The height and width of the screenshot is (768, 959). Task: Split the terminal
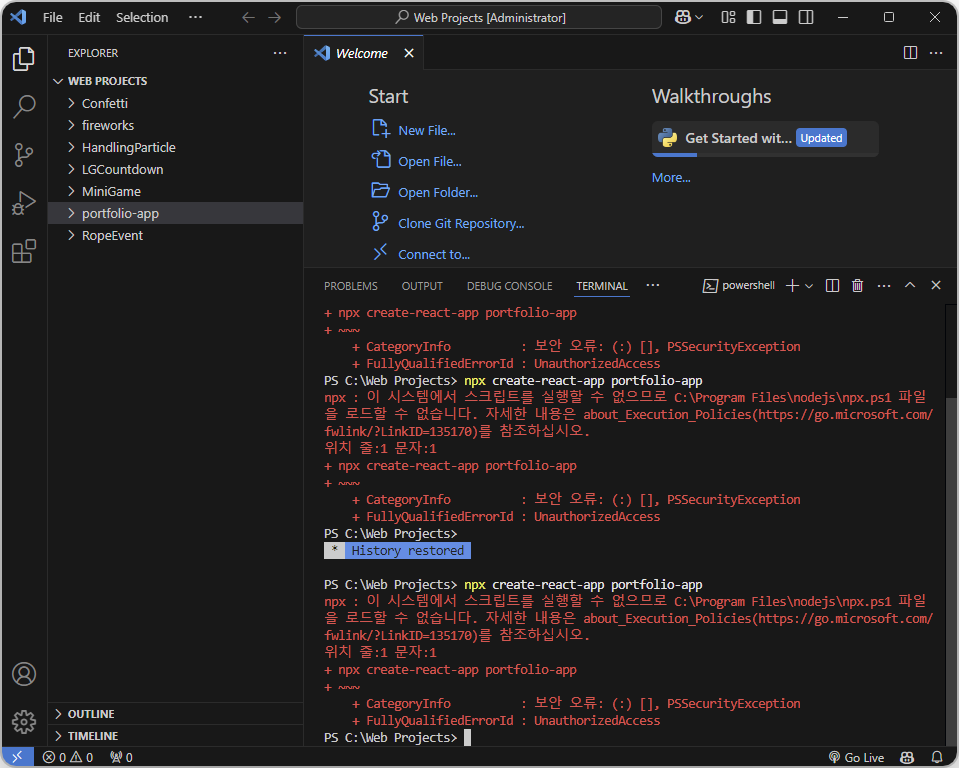832,286
